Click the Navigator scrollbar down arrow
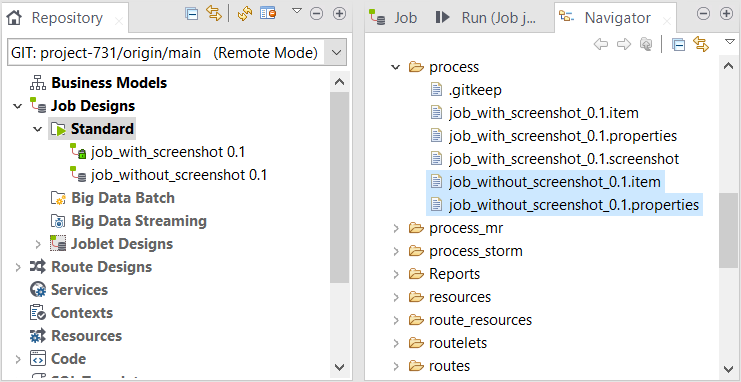The image size is (741, 382). 729,368
